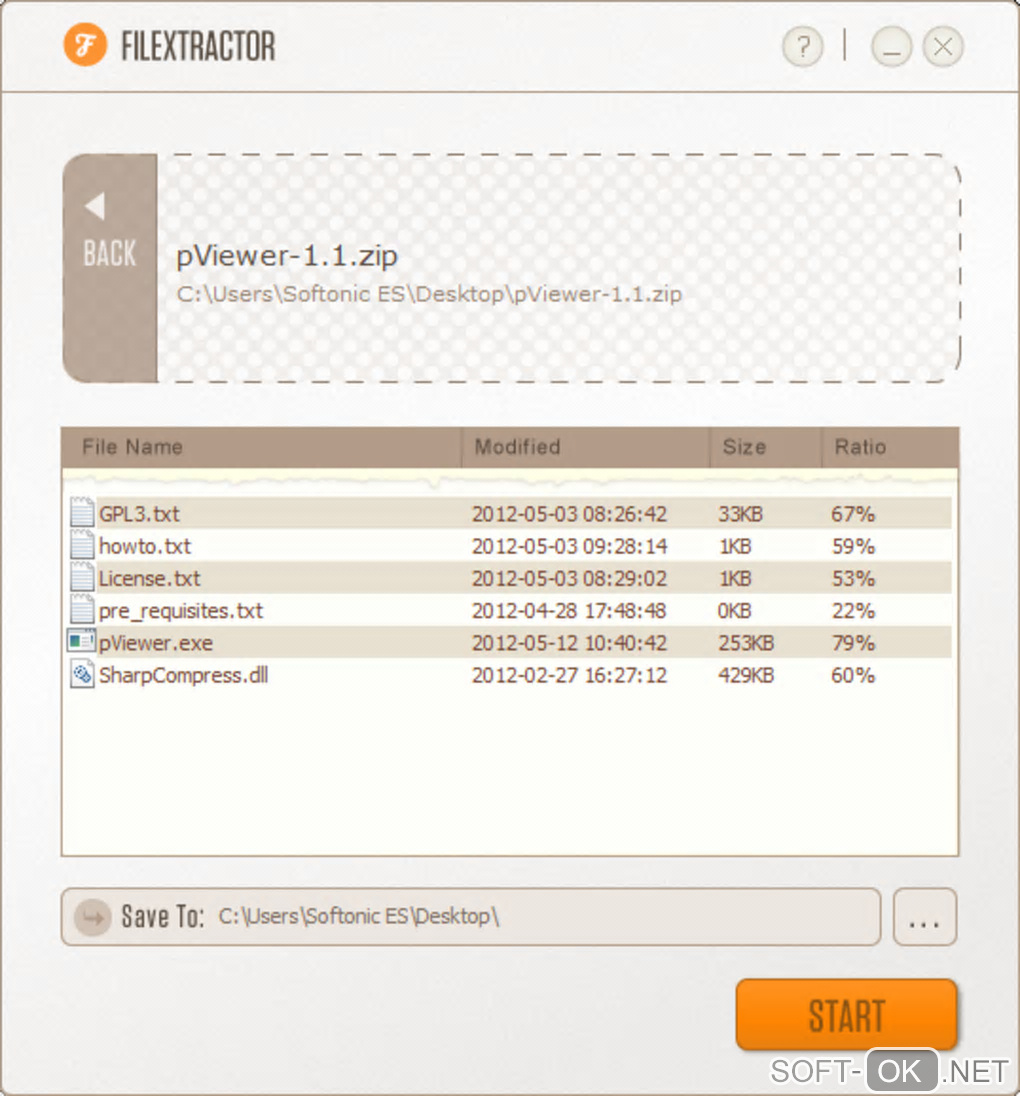Click the FileExtractor orange logo icon
Image resolution: width=1020 pixels, height=1096 pixels.
click(85, 45)
